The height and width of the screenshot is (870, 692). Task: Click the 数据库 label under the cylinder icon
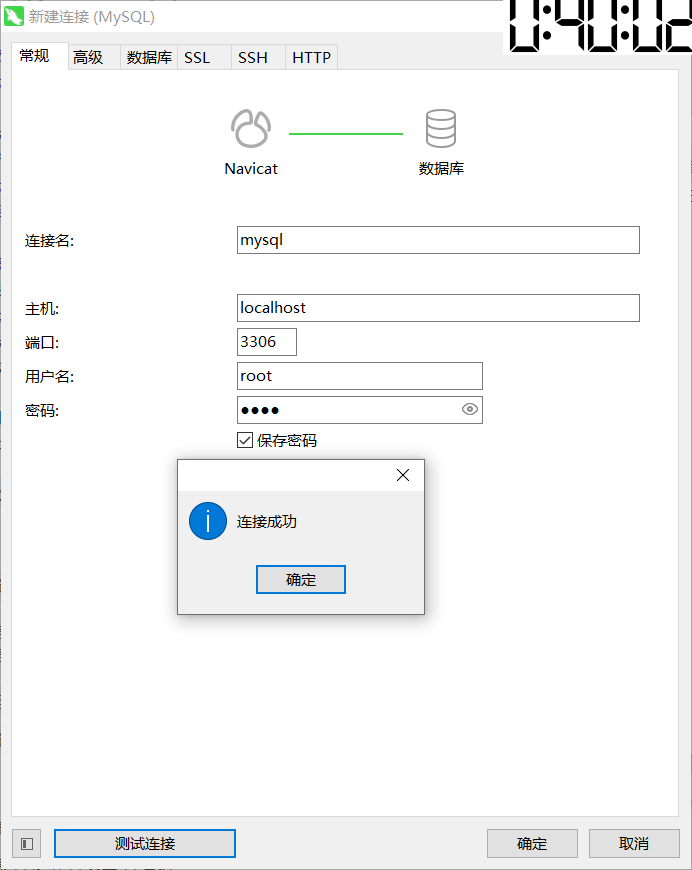point(441,169)
